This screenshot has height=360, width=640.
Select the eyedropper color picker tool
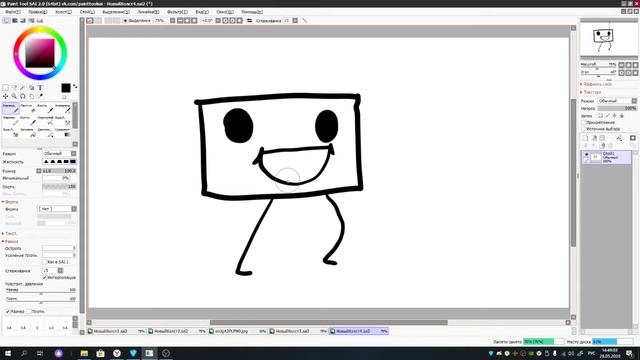(x=40, y=96)
